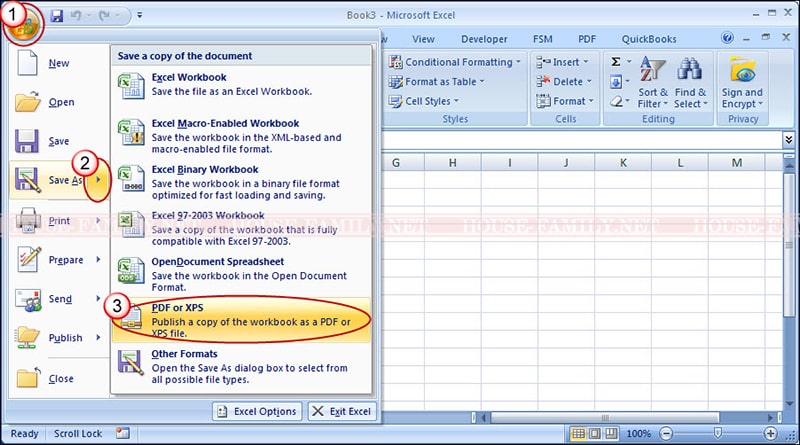Expand the formula bar chevron

tap(789, 139)
